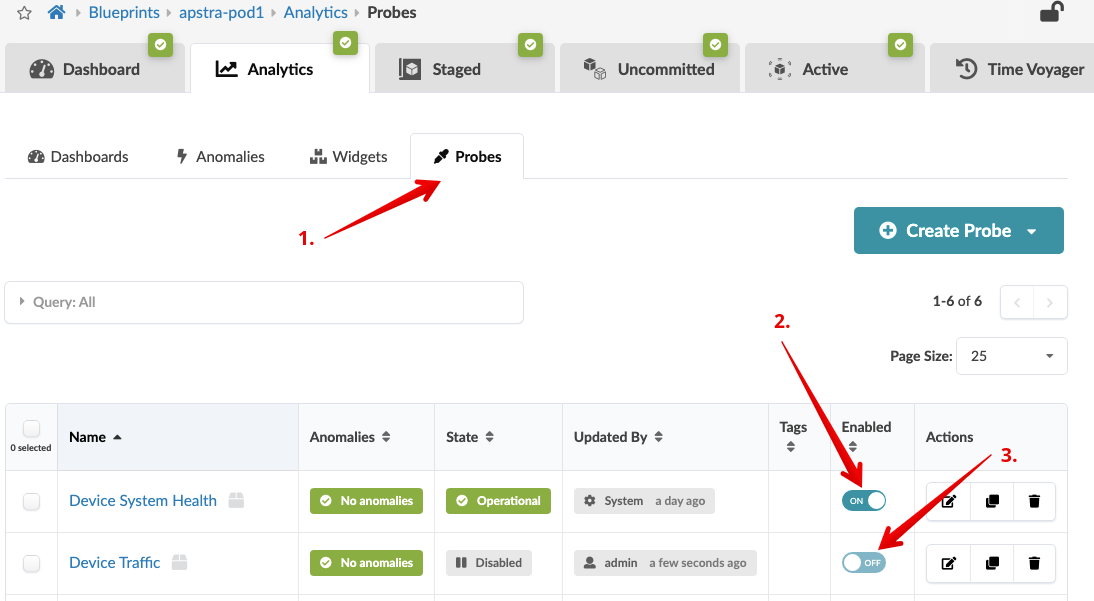
Task: Disable the Device System Health probe toggle
Action: click(x=864, y=501)
